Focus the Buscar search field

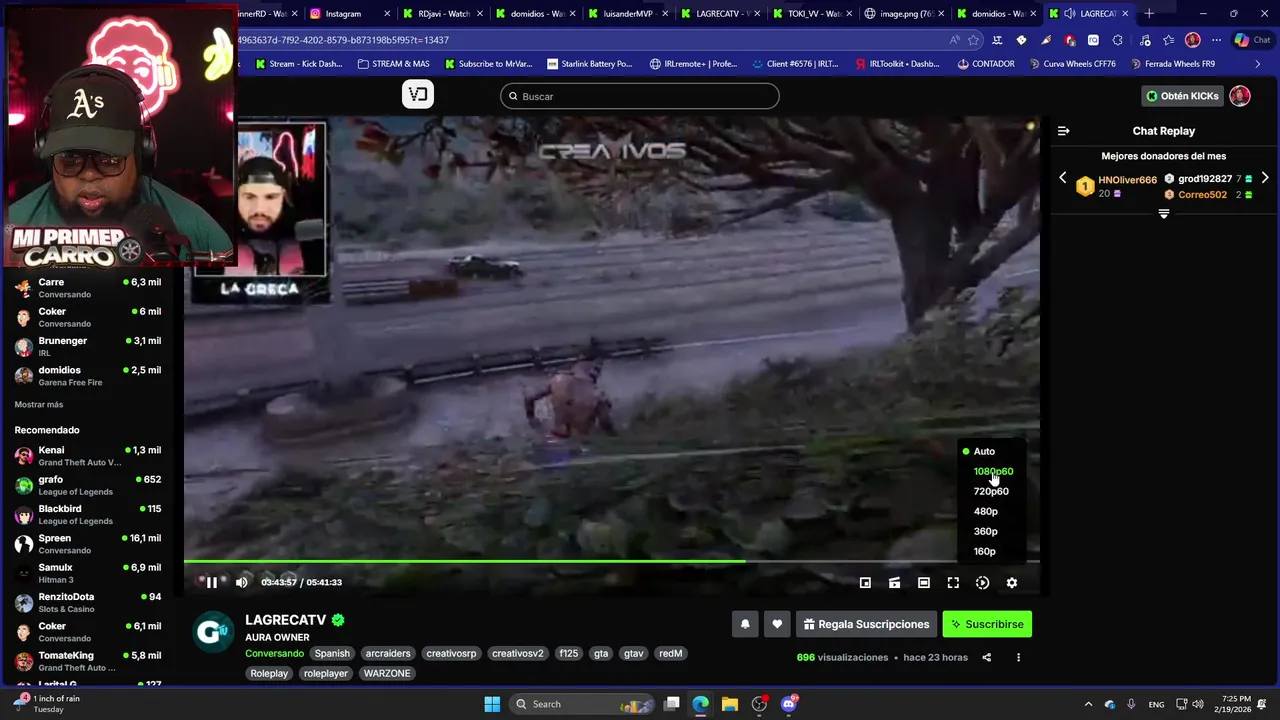pyautogui.click(x=640, y=96)
